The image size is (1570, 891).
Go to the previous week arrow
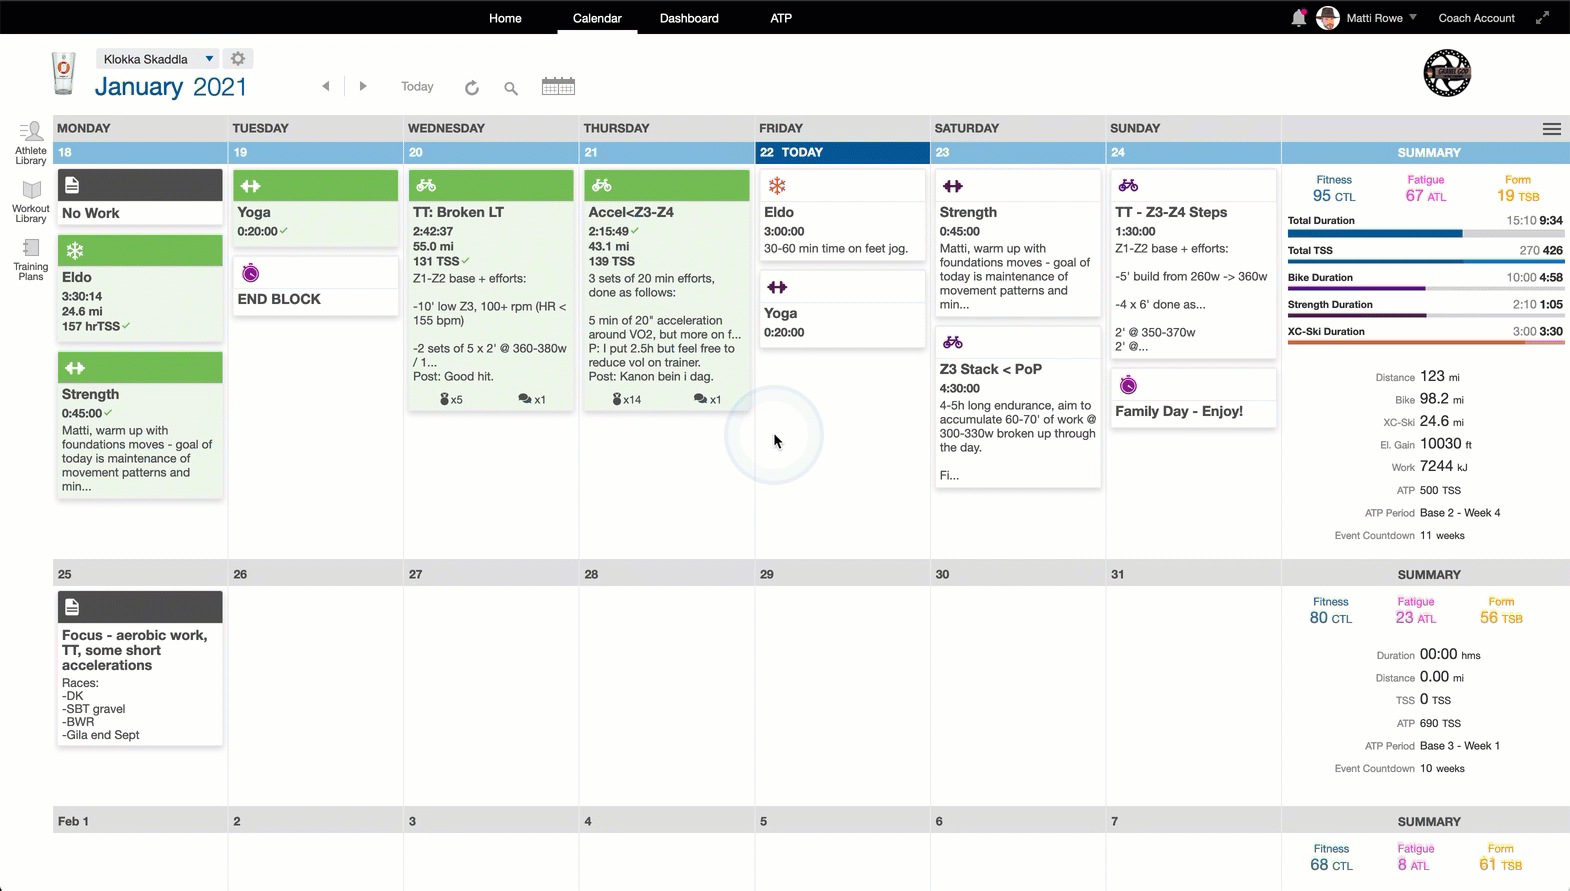coord(326,87)
